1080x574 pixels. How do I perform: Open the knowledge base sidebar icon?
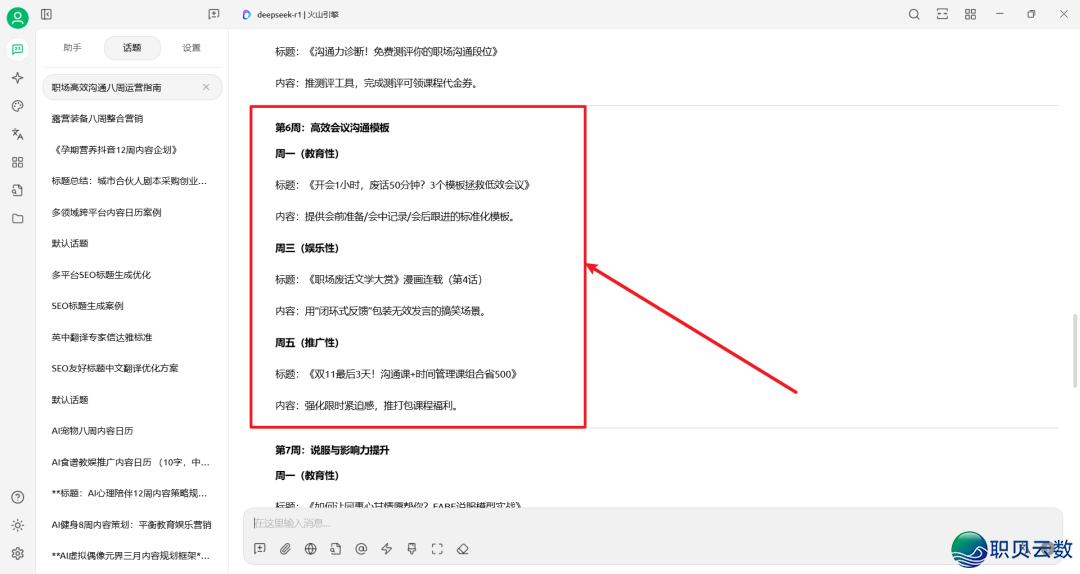[17, 190]
